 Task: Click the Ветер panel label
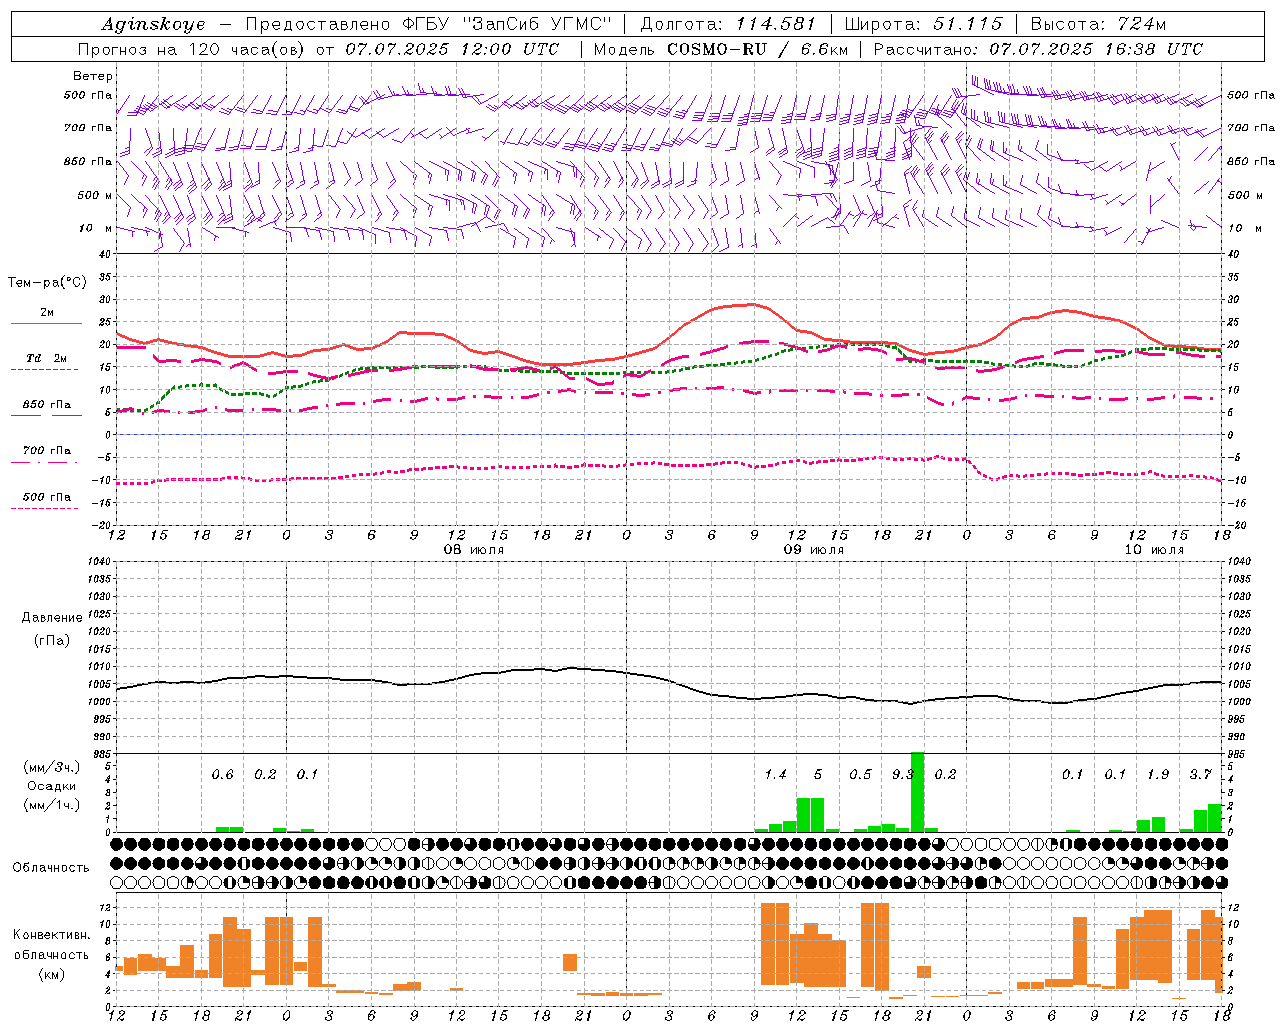click(x=93, y=76)
